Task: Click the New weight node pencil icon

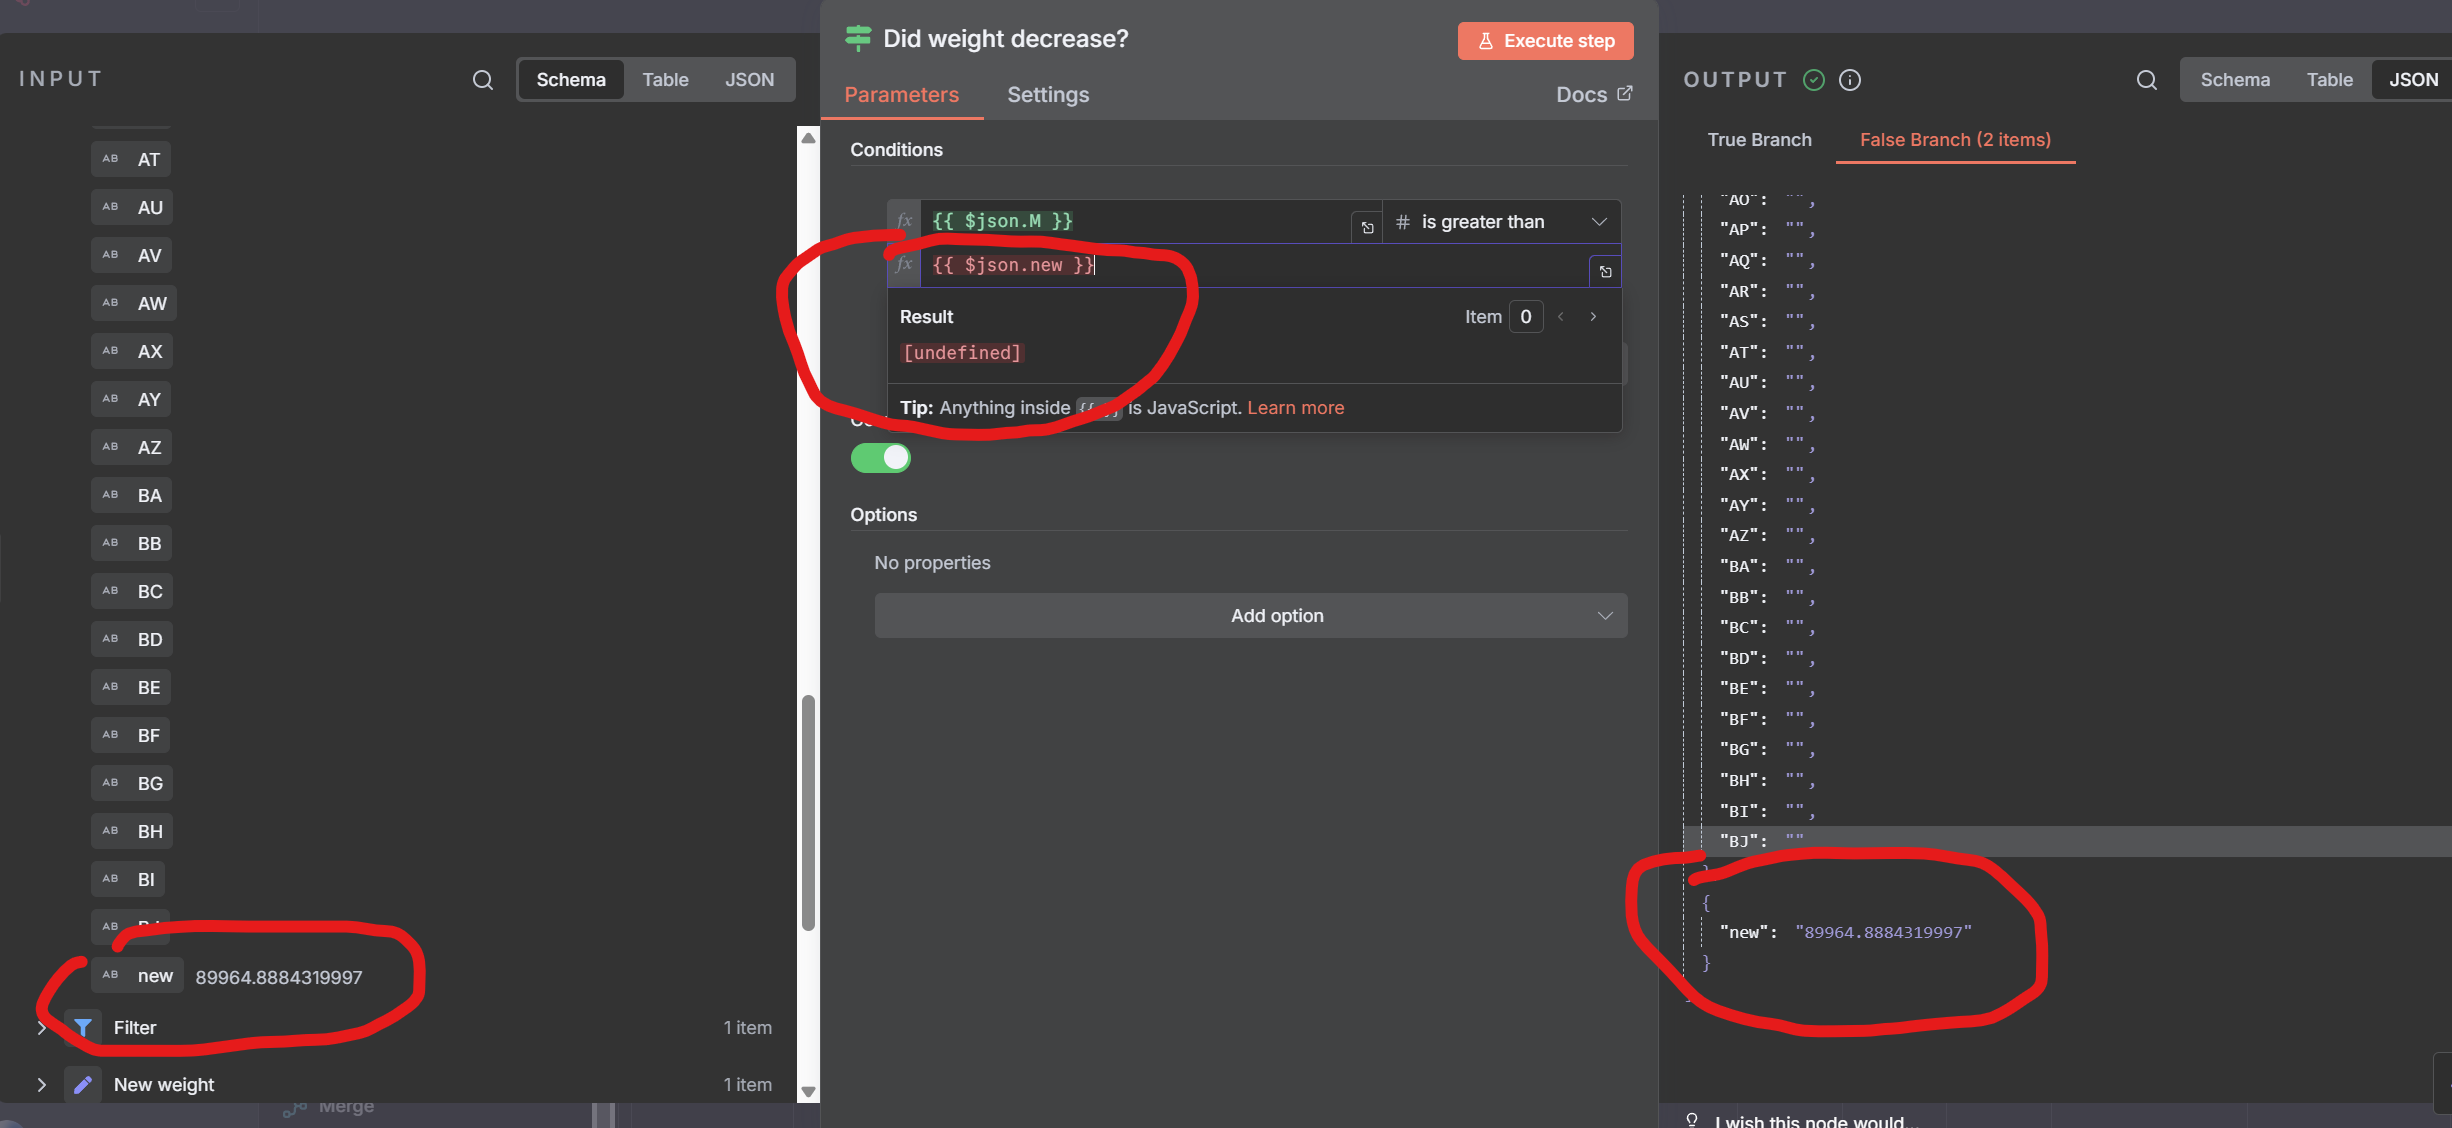Action: 83,1083
